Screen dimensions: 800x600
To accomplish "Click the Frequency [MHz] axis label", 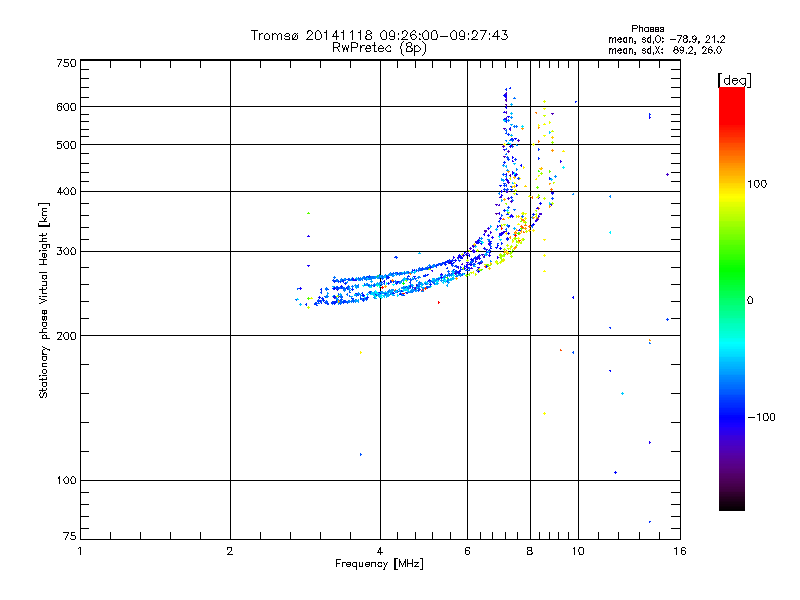I will tap(379, 564).
